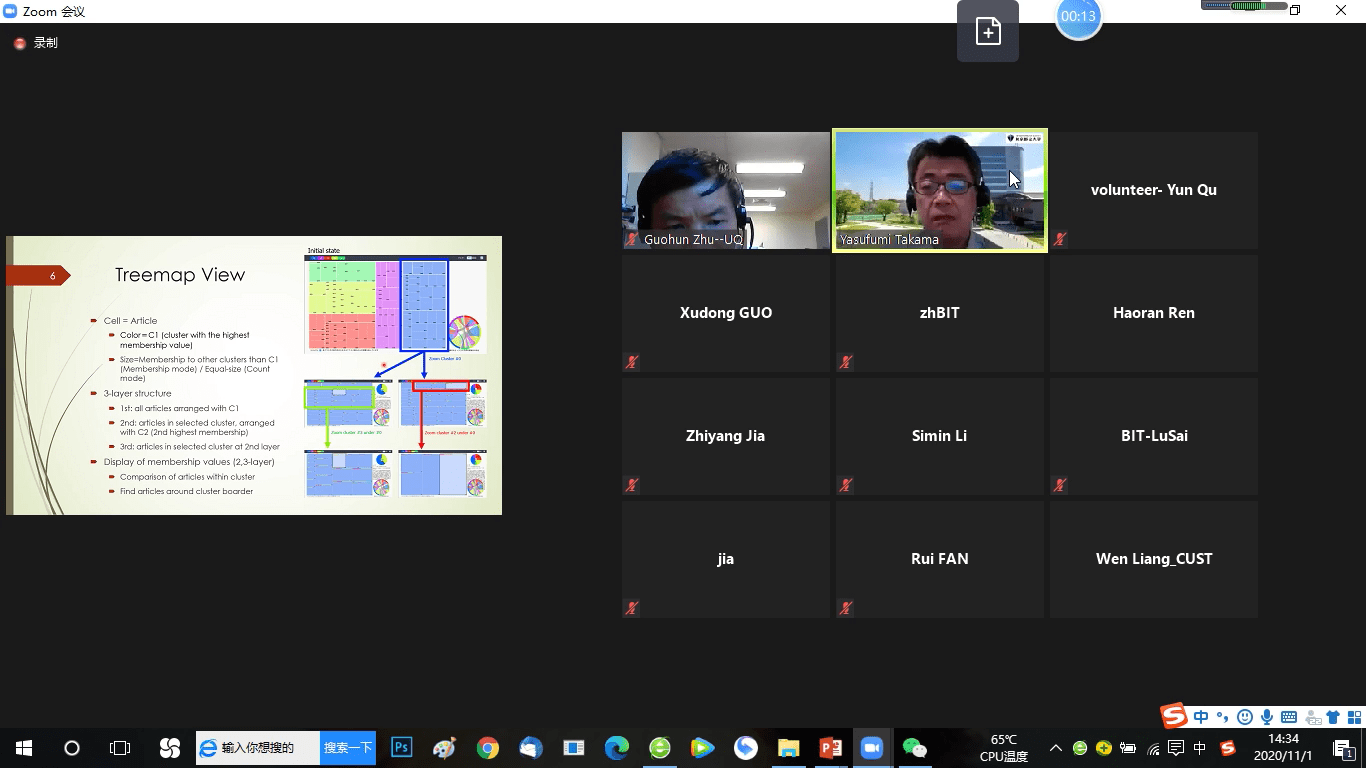Select Guohun Zhu--UQ video tile
Image resolution: width=1366 pixels, height=768 pixels.
[x=725, y=190]
